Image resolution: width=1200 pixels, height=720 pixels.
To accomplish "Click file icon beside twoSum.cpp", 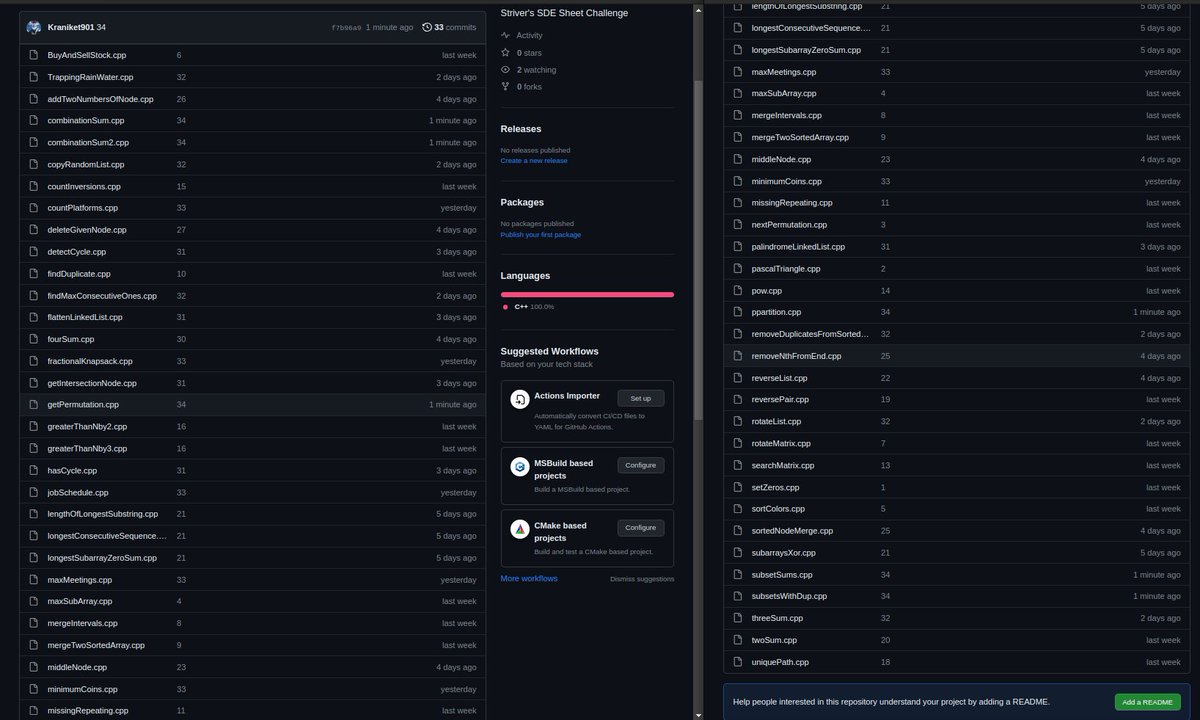I will point(738,640).
